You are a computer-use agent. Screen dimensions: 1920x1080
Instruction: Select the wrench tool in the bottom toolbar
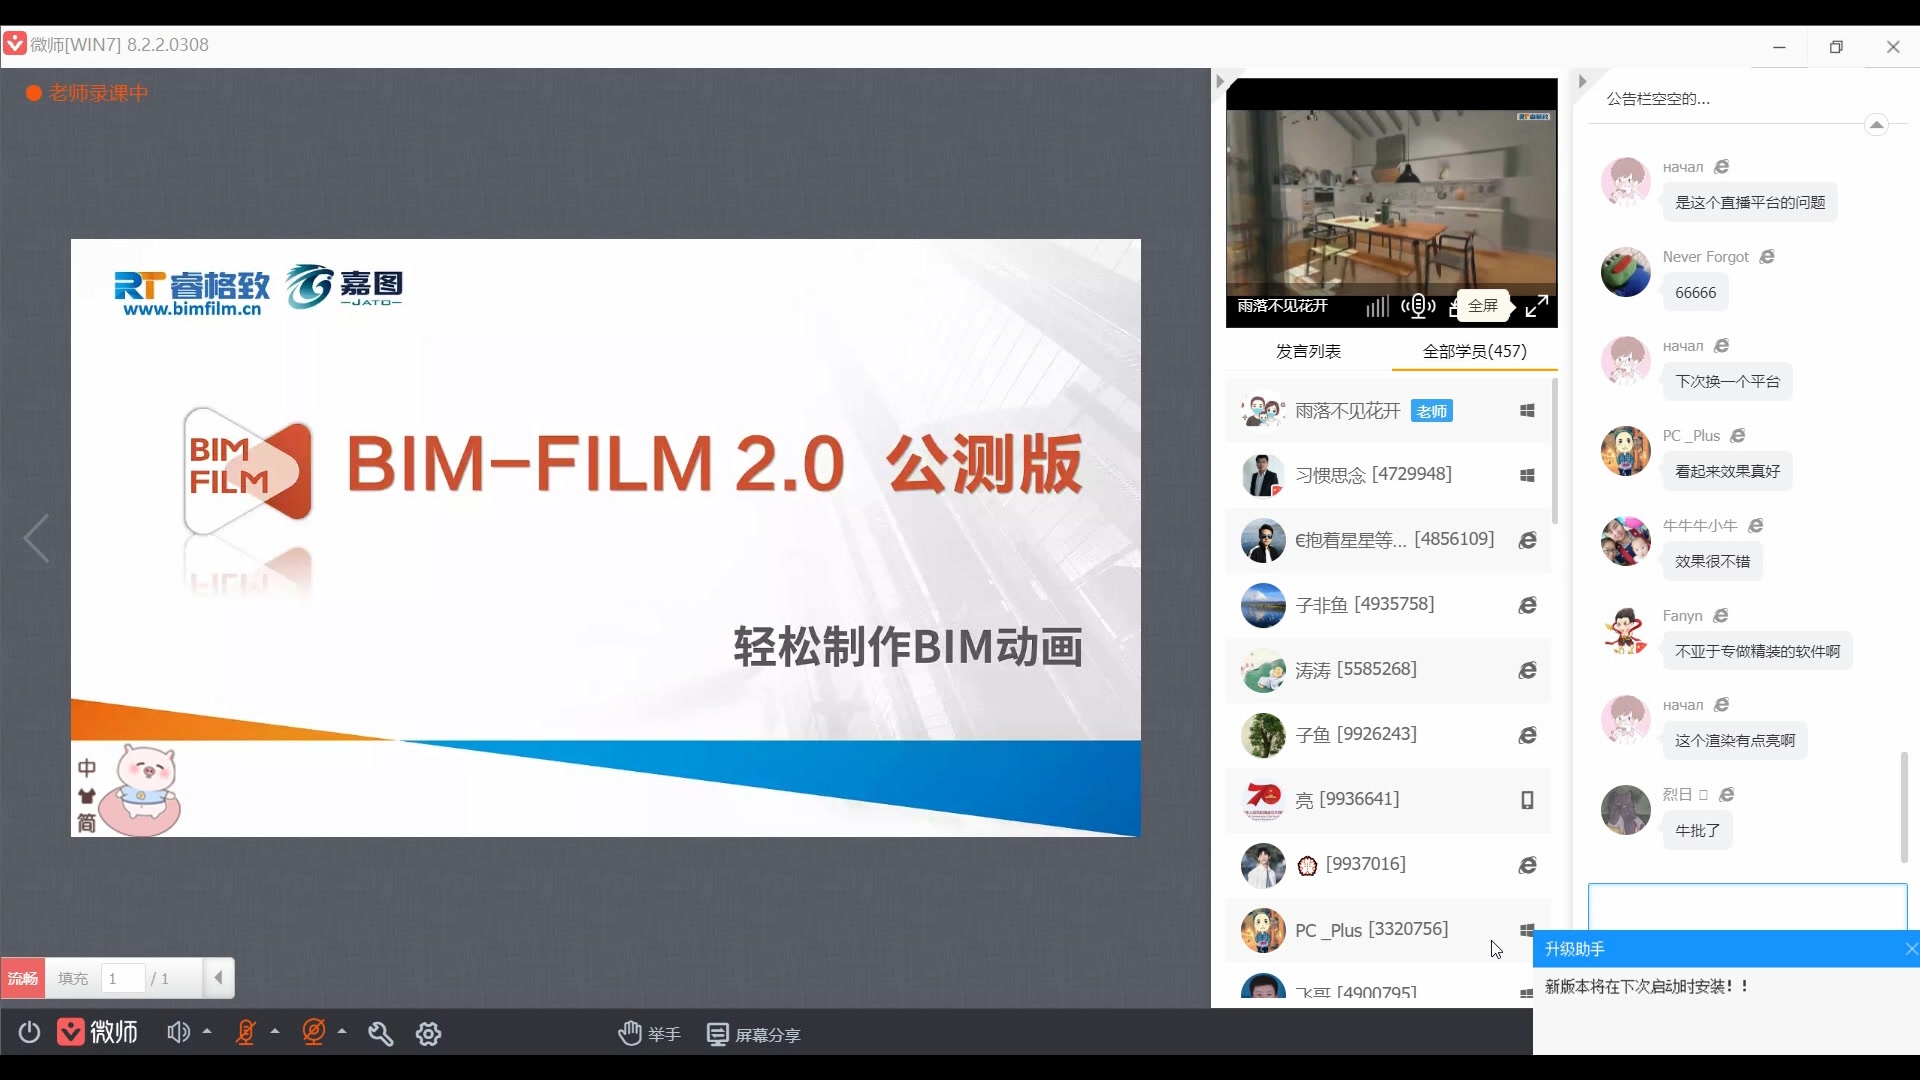coord(381,1033)
